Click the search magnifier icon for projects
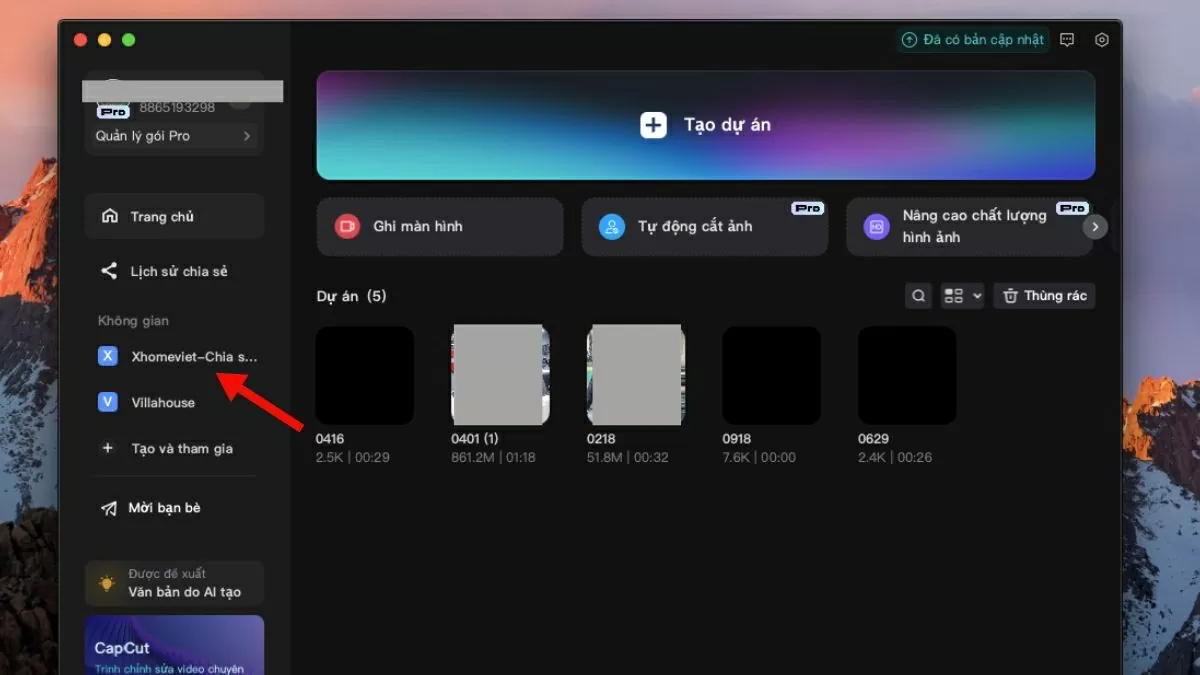This screenshot has width=1200, height=675. 918,296
